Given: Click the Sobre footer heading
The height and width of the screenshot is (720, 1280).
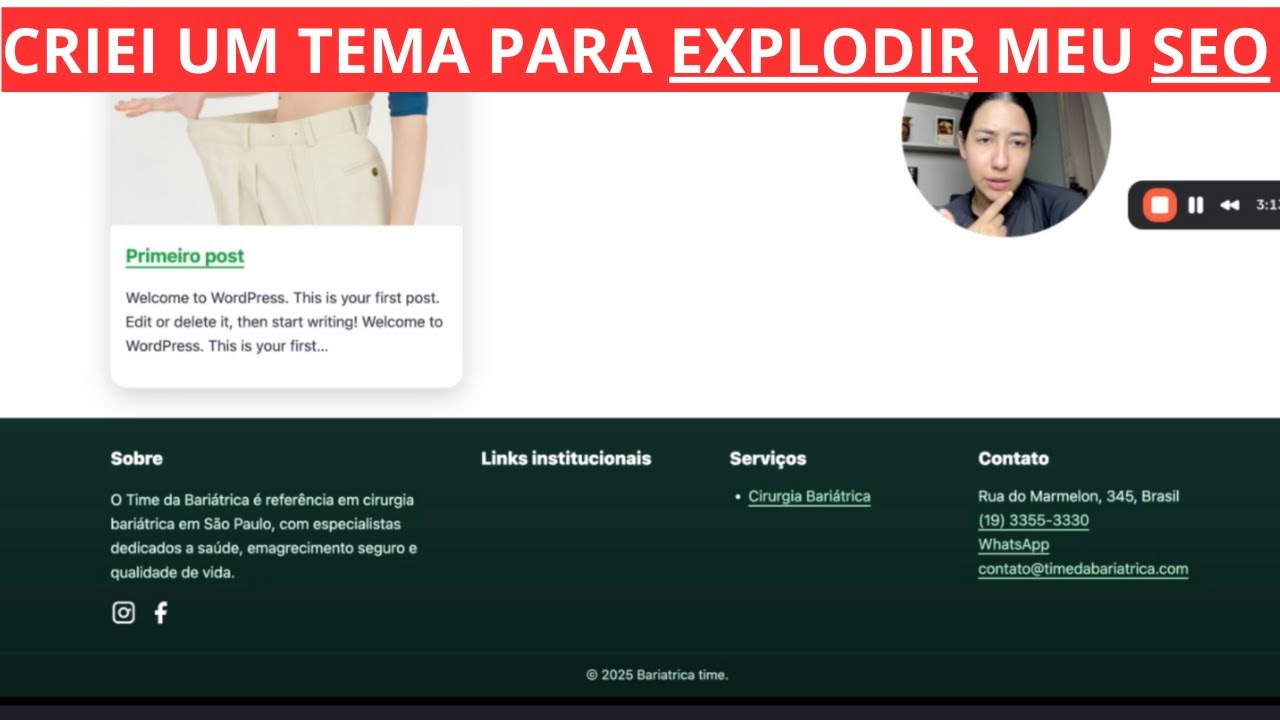Looking at the screenshot, I should click(x=136, y=459).
